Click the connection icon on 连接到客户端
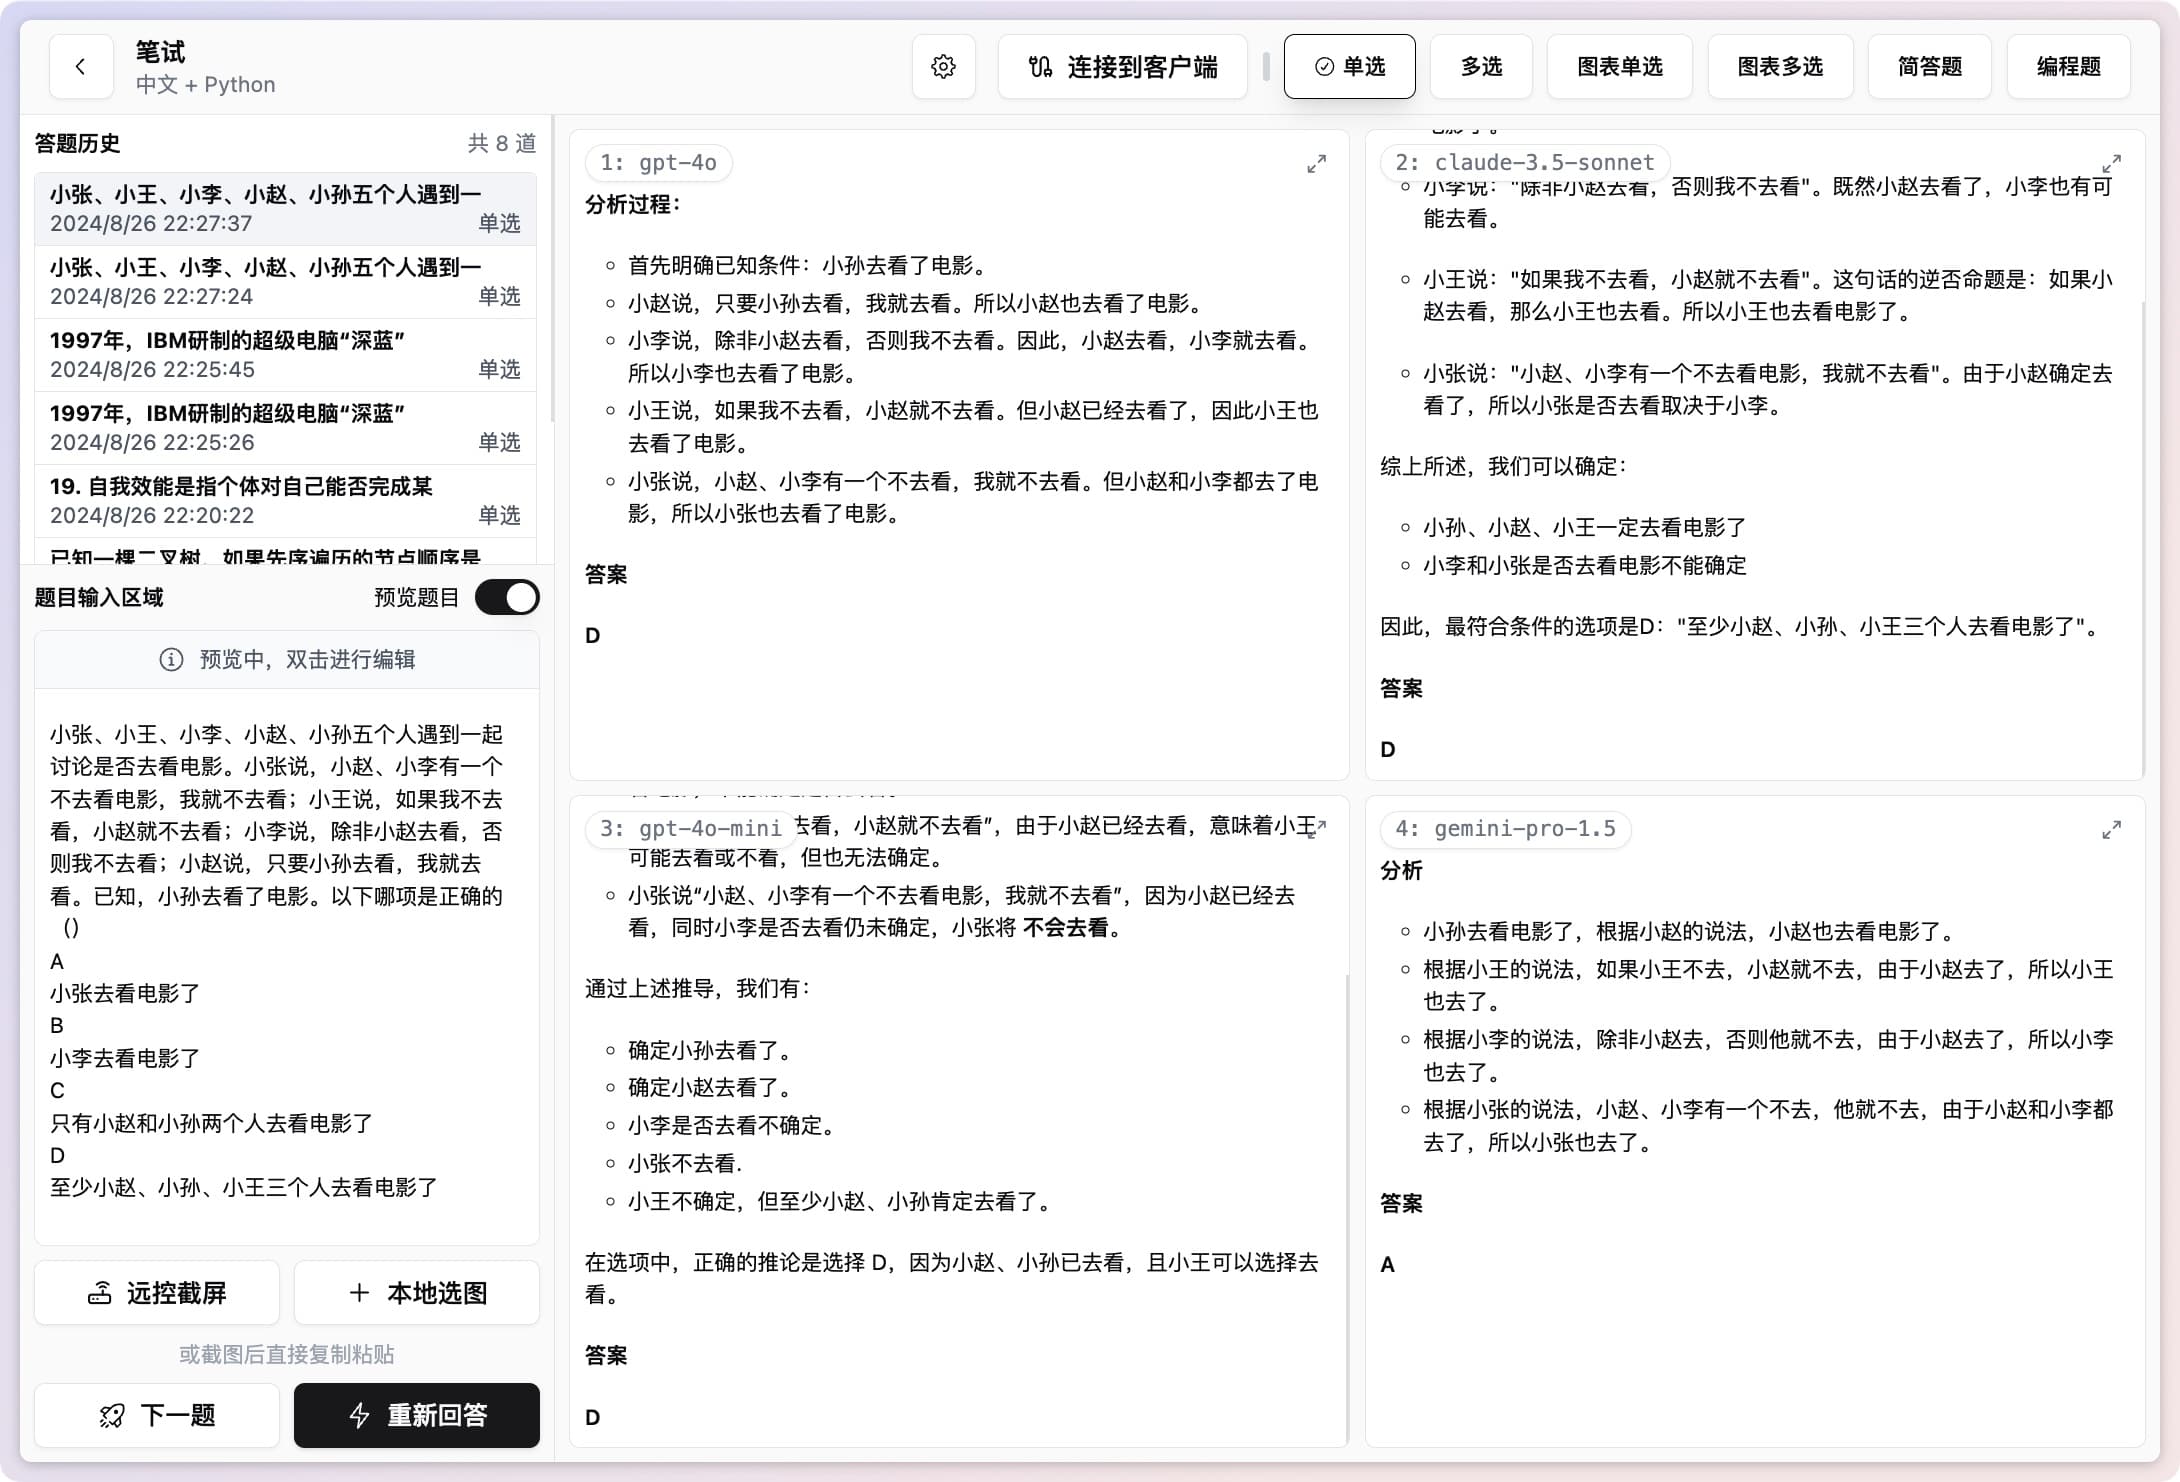2180x1482 pixels. [x=1040, y=67]
